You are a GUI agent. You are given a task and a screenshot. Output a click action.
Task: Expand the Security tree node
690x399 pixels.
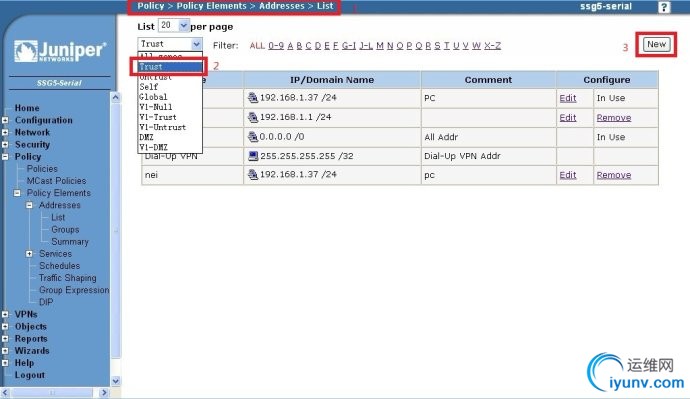pyautogui.click(x=5, y=144)
